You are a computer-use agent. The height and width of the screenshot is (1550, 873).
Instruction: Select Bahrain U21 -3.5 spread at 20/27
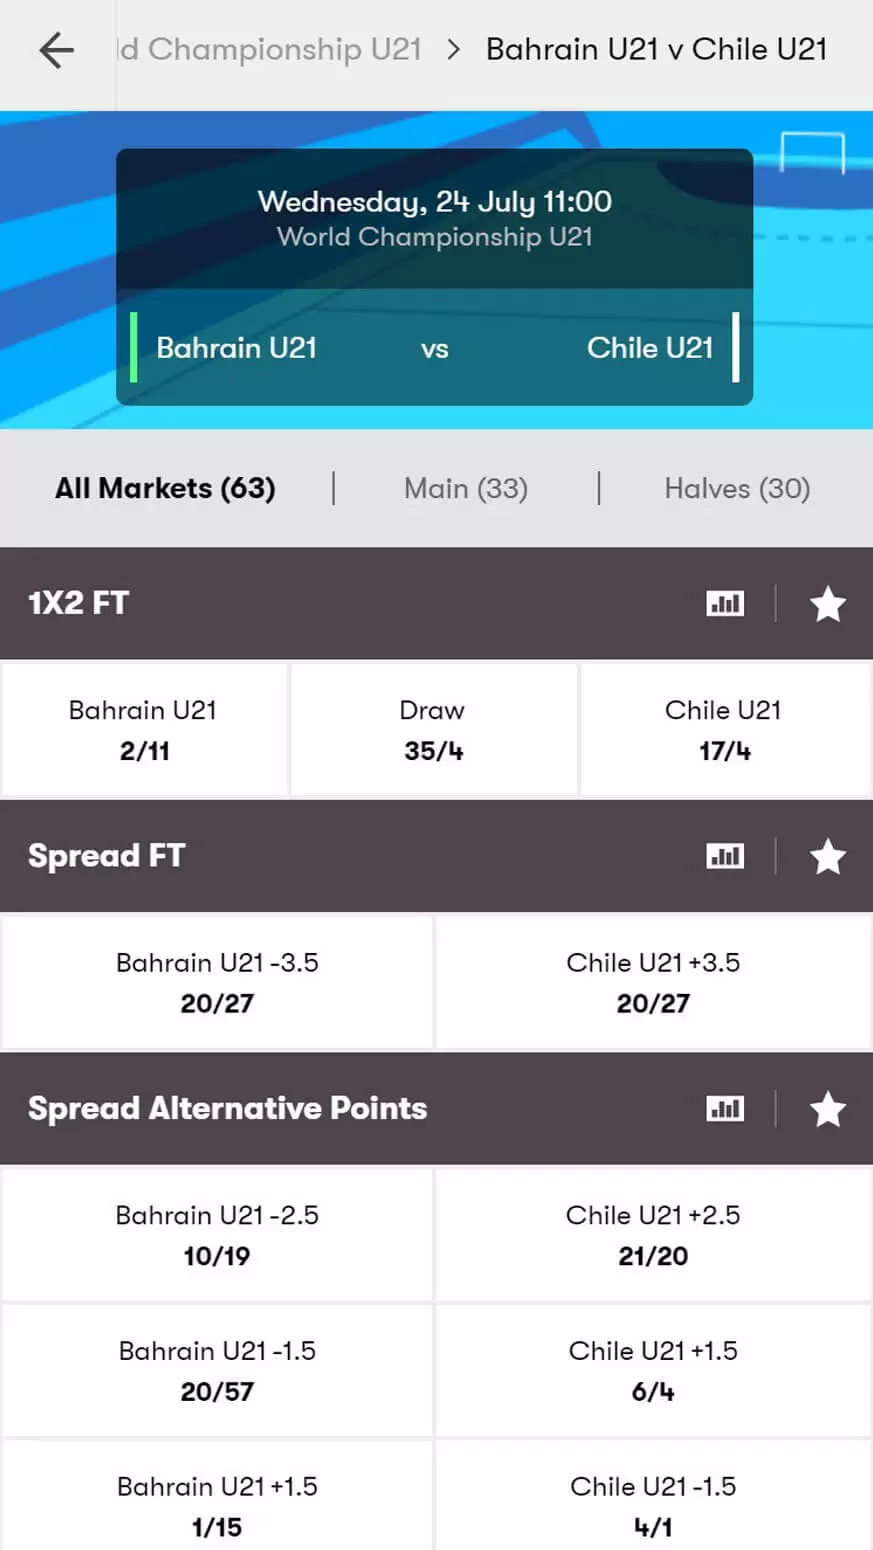[217, 982]
